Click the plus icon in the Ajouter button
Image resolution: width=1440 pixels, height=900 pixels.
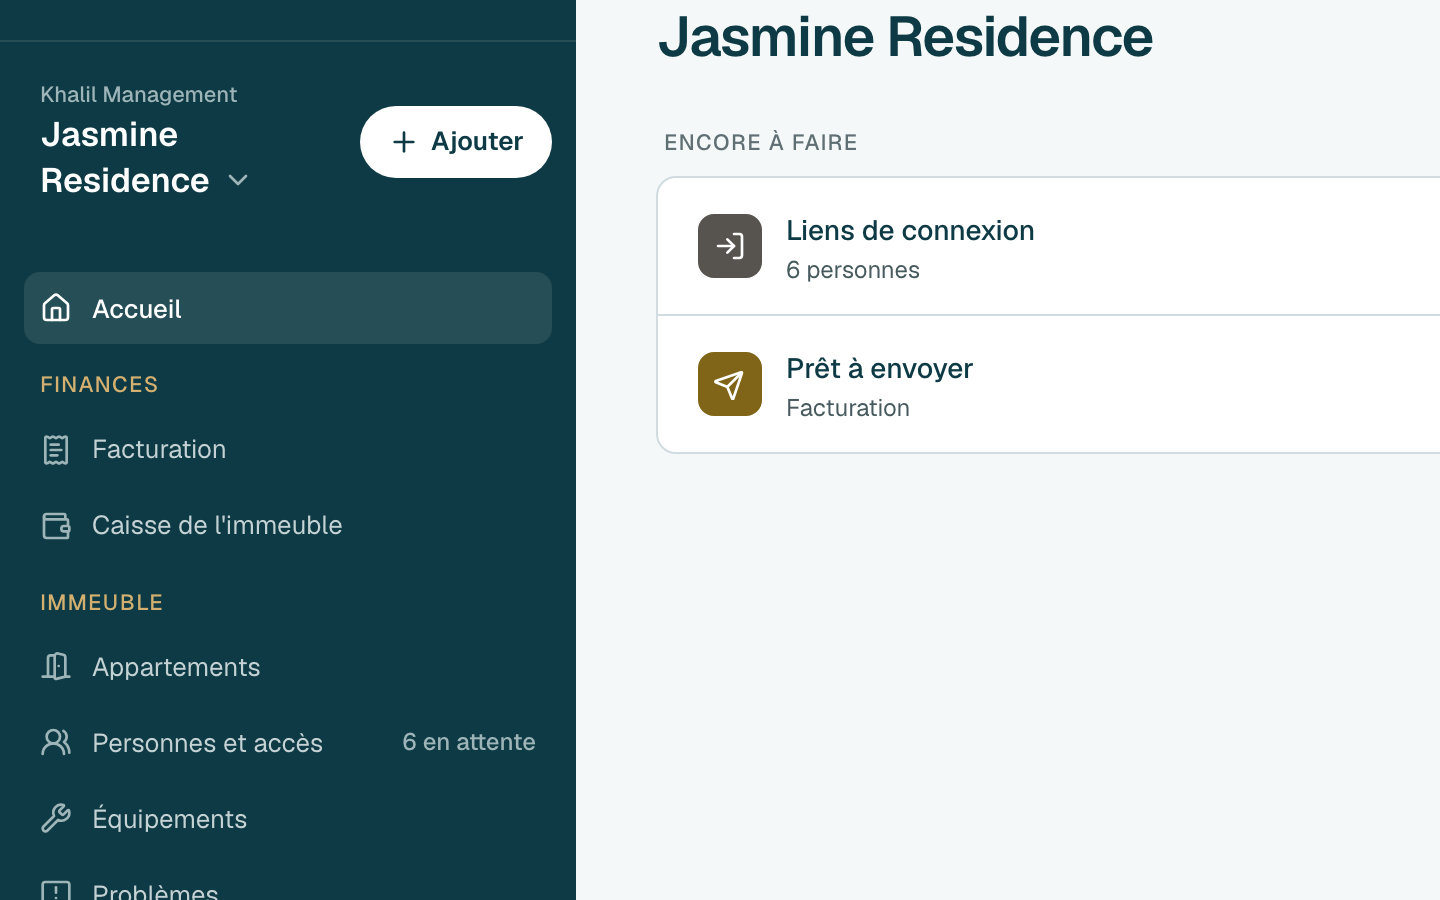coord(403,142)
